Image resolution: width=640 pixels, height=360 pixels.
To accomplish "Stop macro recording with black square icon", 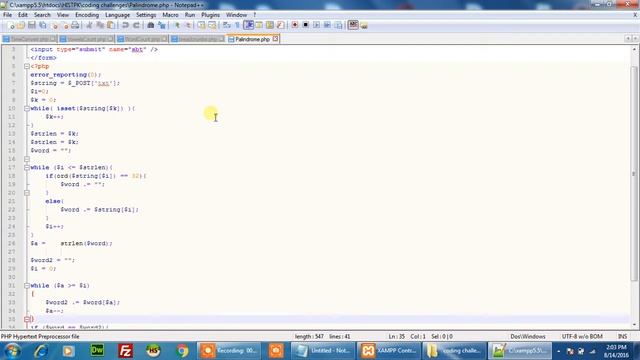I will point(305,25).
